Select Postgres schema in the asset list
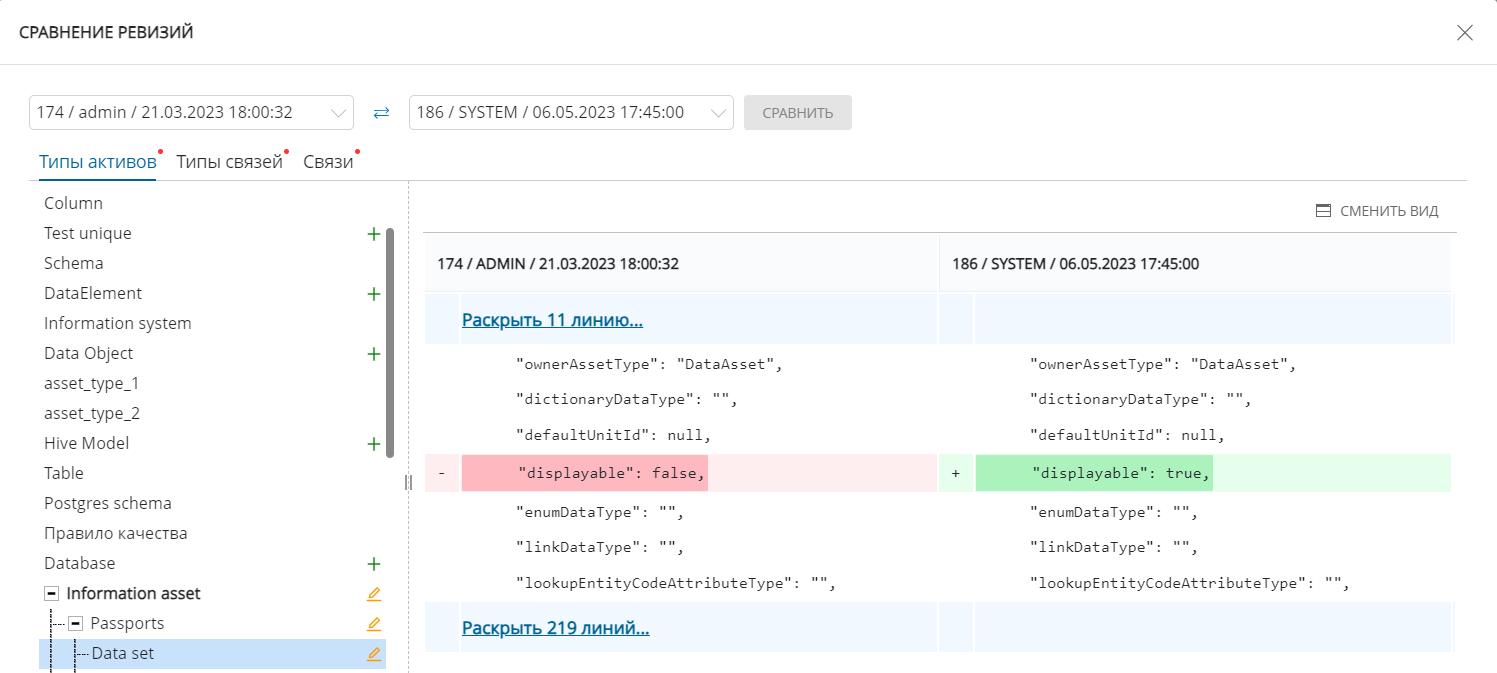 (108, 503)
